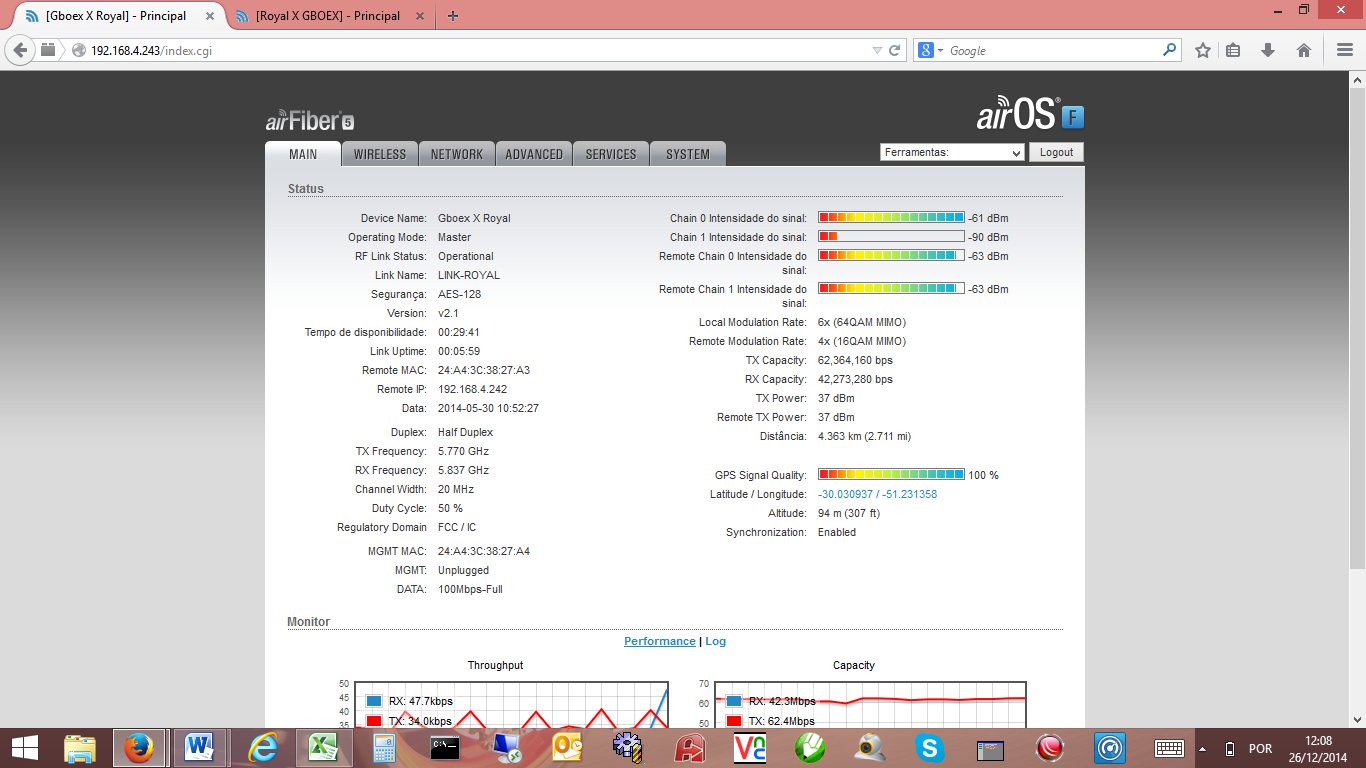Open the NETWORK tab

point(457,154)
